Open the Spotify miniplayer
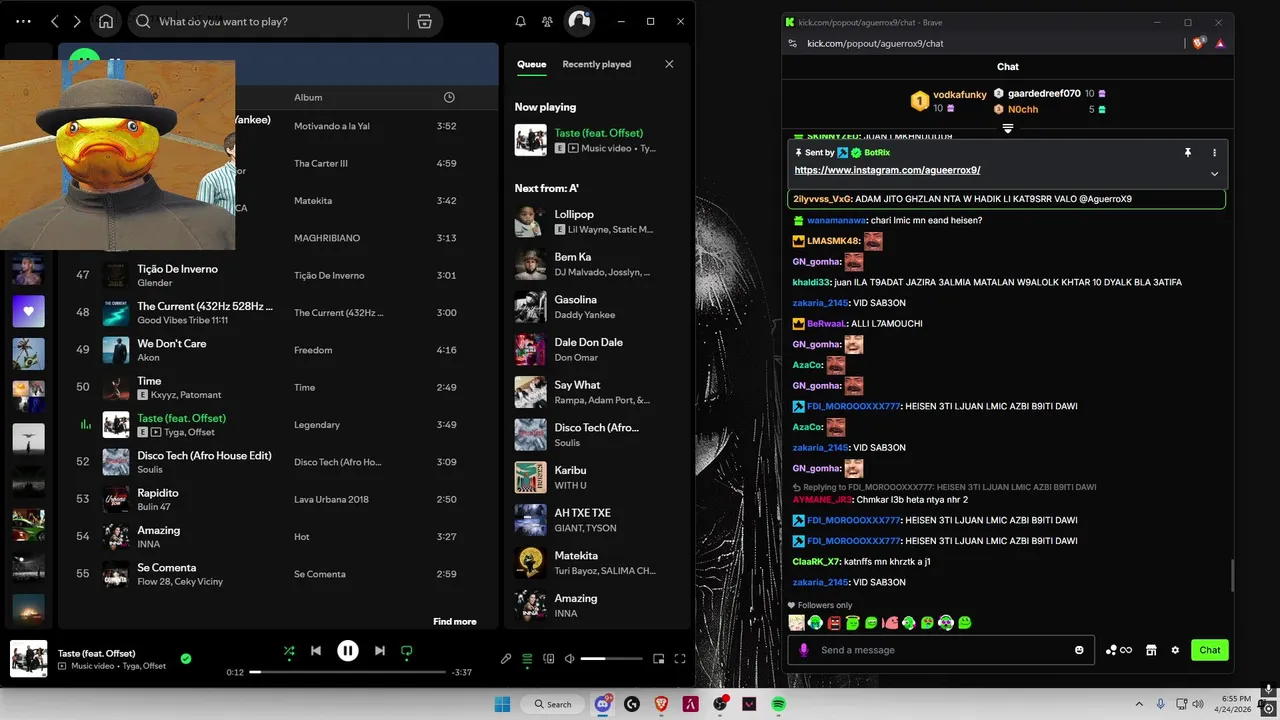1280x720 pixels. coord(659,659)
